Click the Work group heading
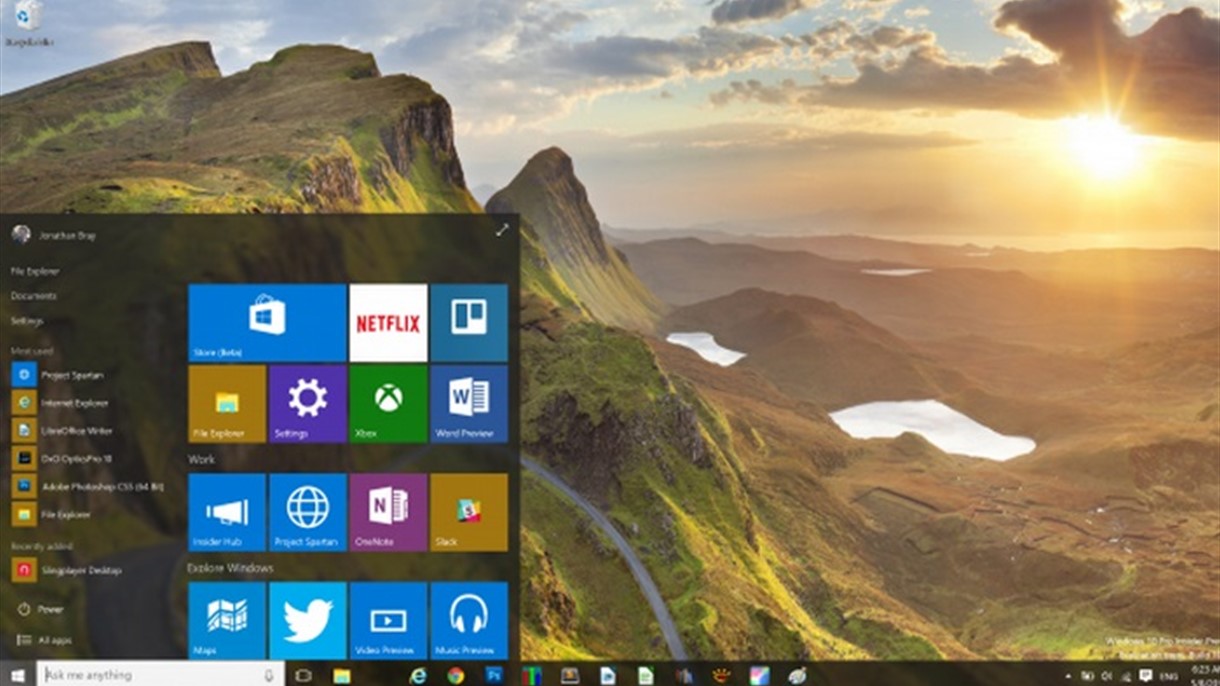1220x686 pixels. pos(201,459)
